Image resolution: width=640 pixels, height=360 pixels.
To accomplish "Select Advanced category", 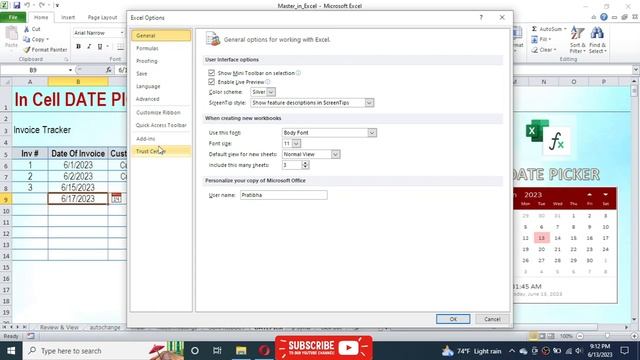I will point(161,99).
